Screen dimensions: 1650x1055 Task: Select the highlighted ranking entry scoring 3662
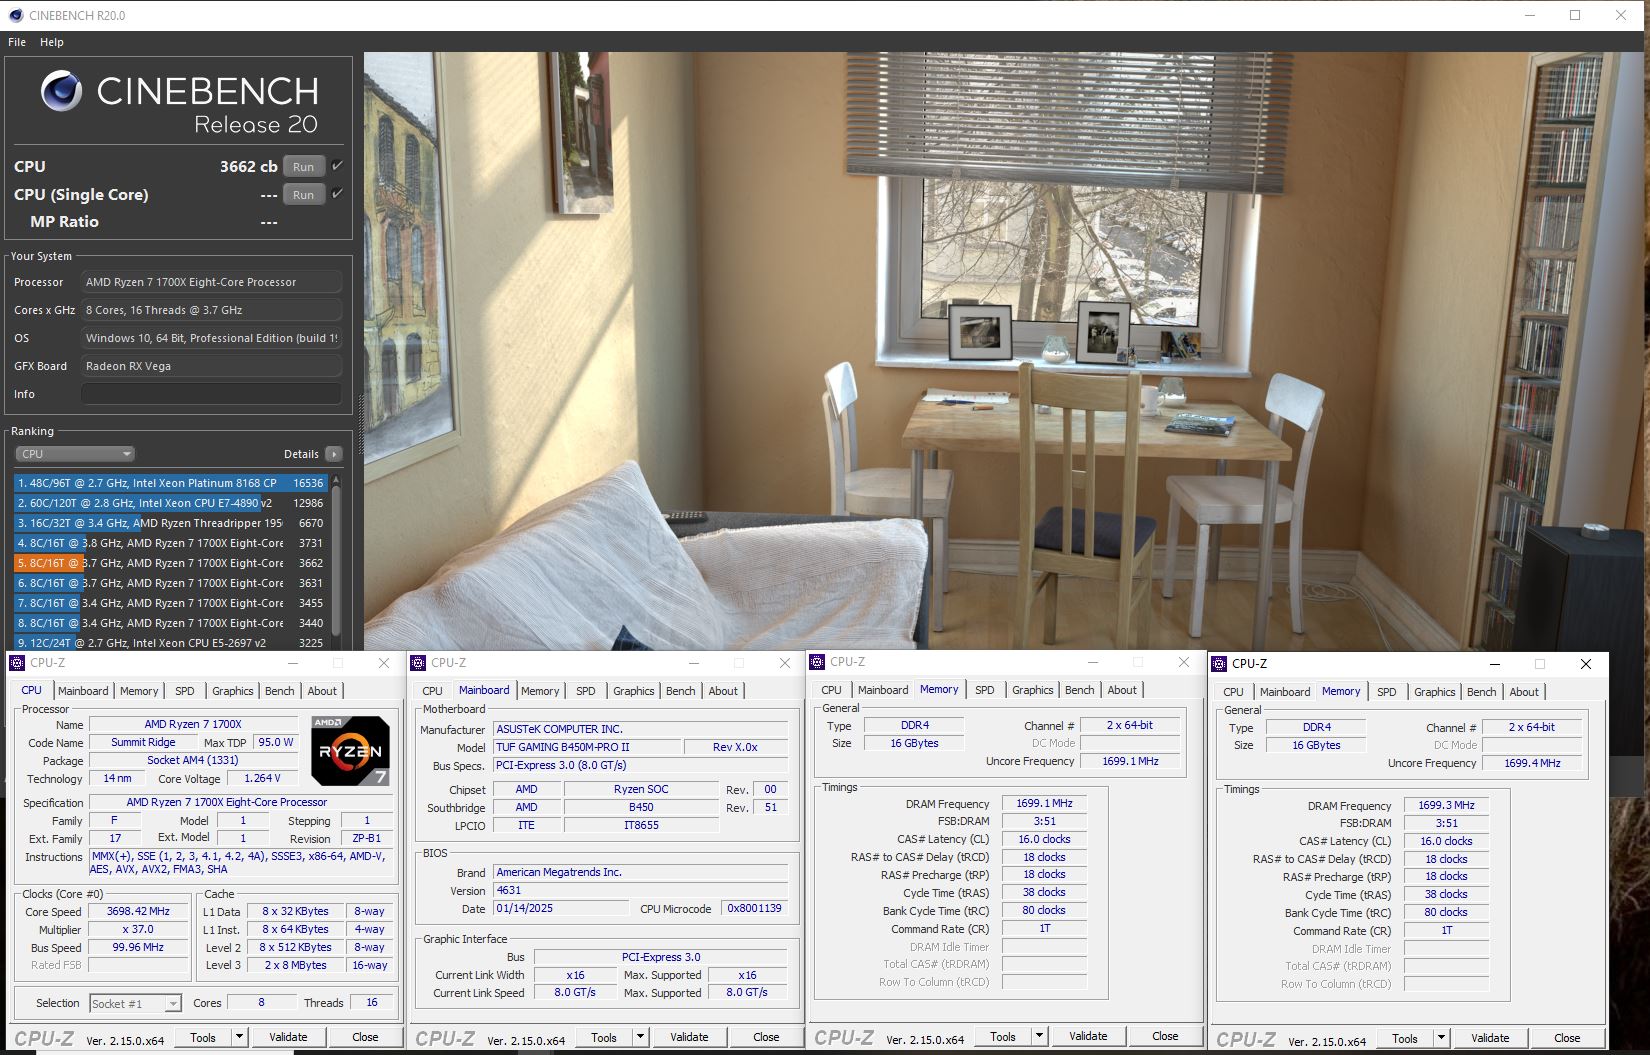click(x=171, y=563)
